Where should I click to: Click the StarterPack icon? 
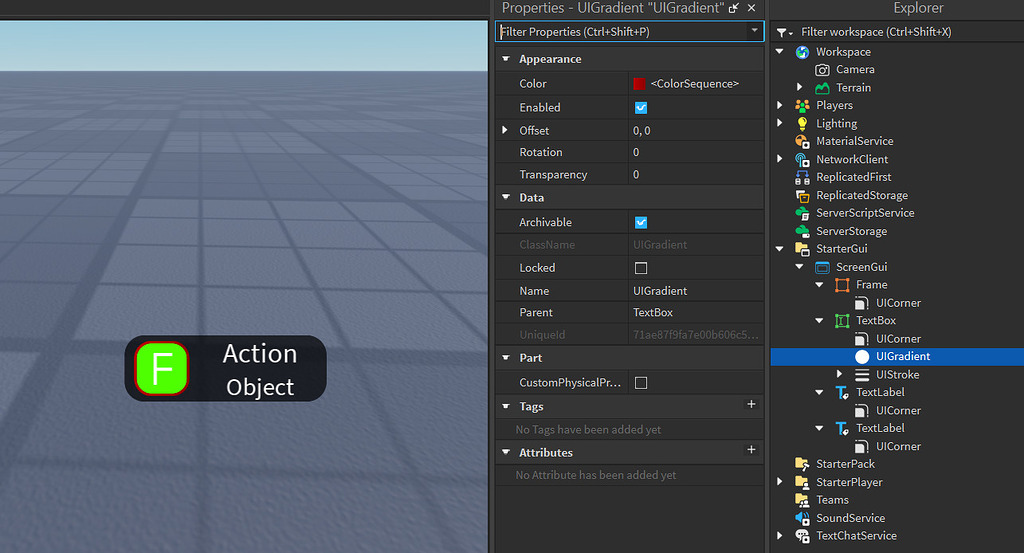(x=802, y=464)
